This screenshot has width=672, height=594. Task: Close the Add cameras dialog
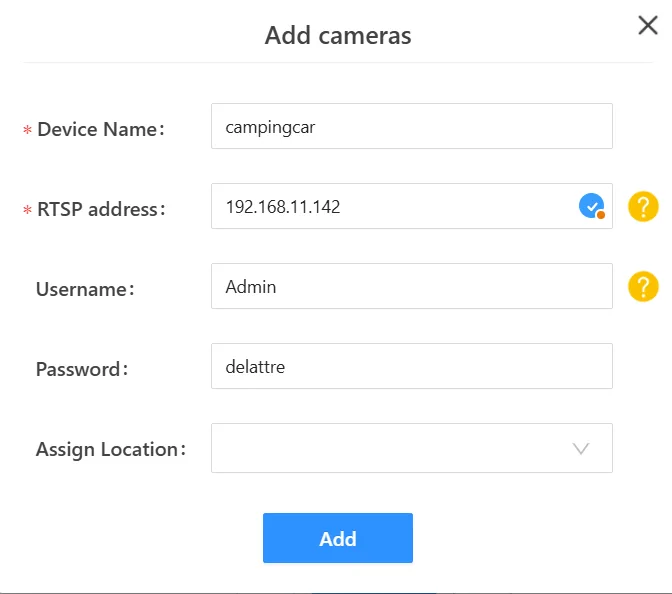(648, 26)
